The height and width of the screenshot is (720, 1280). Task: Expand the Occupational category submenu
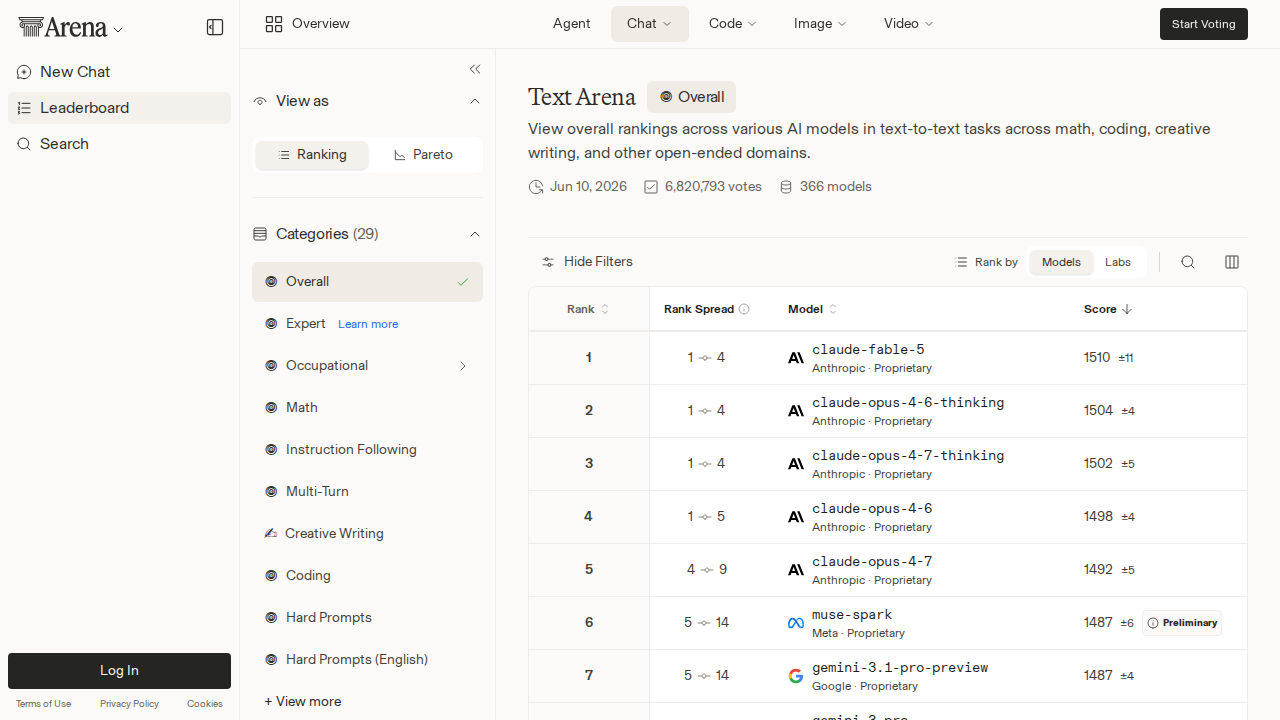coord(463,366)
